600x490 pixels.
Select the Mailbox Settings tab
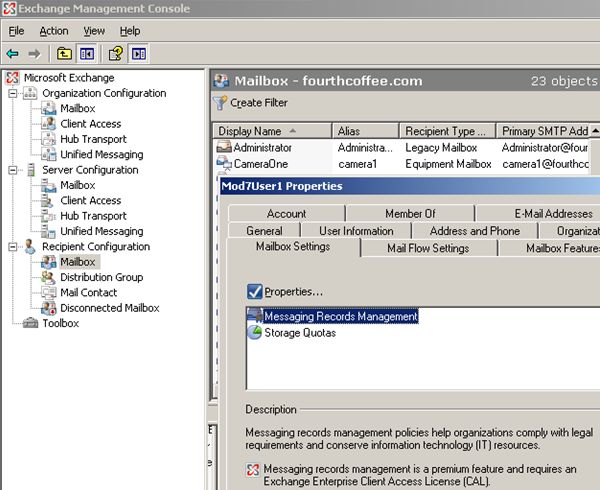click(x=293, y=247)
